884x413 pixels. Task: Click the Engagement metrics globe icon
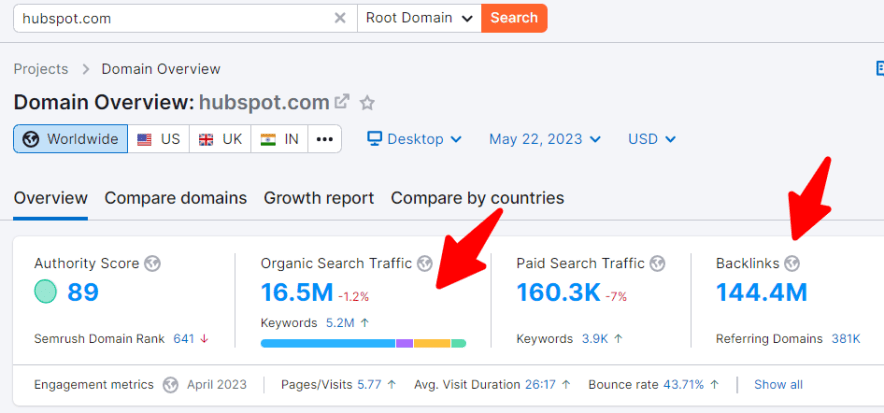point(170,385)
